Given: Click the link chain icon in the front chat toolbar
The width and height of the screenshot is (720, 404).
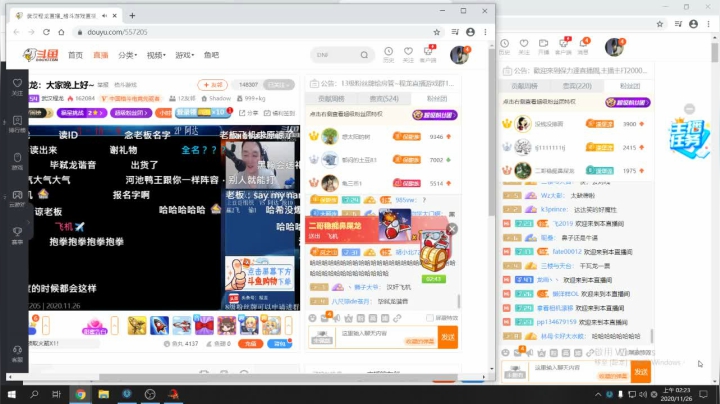Looking at the screenshot, I should 397,318.
